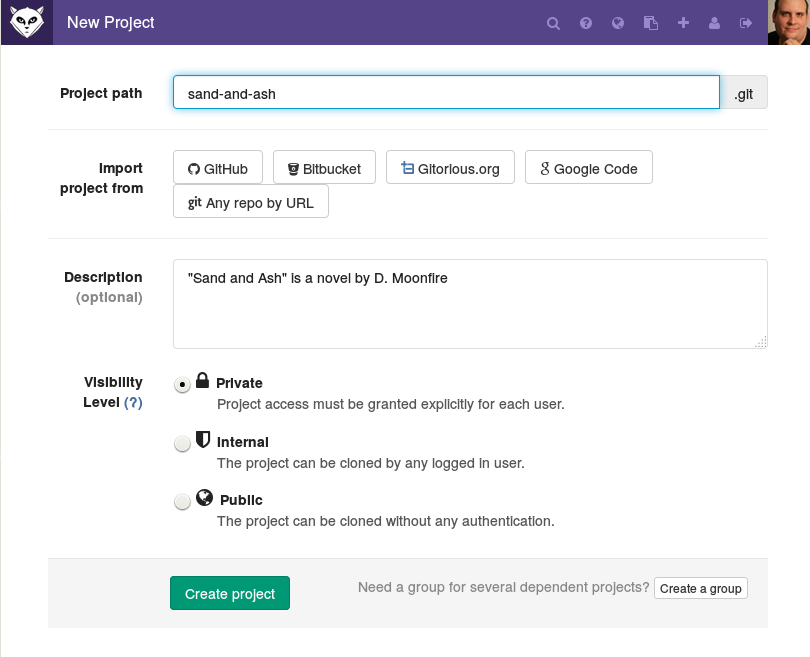
Task: Import project from Gitorious.org
Action: [x=450, y=167]
